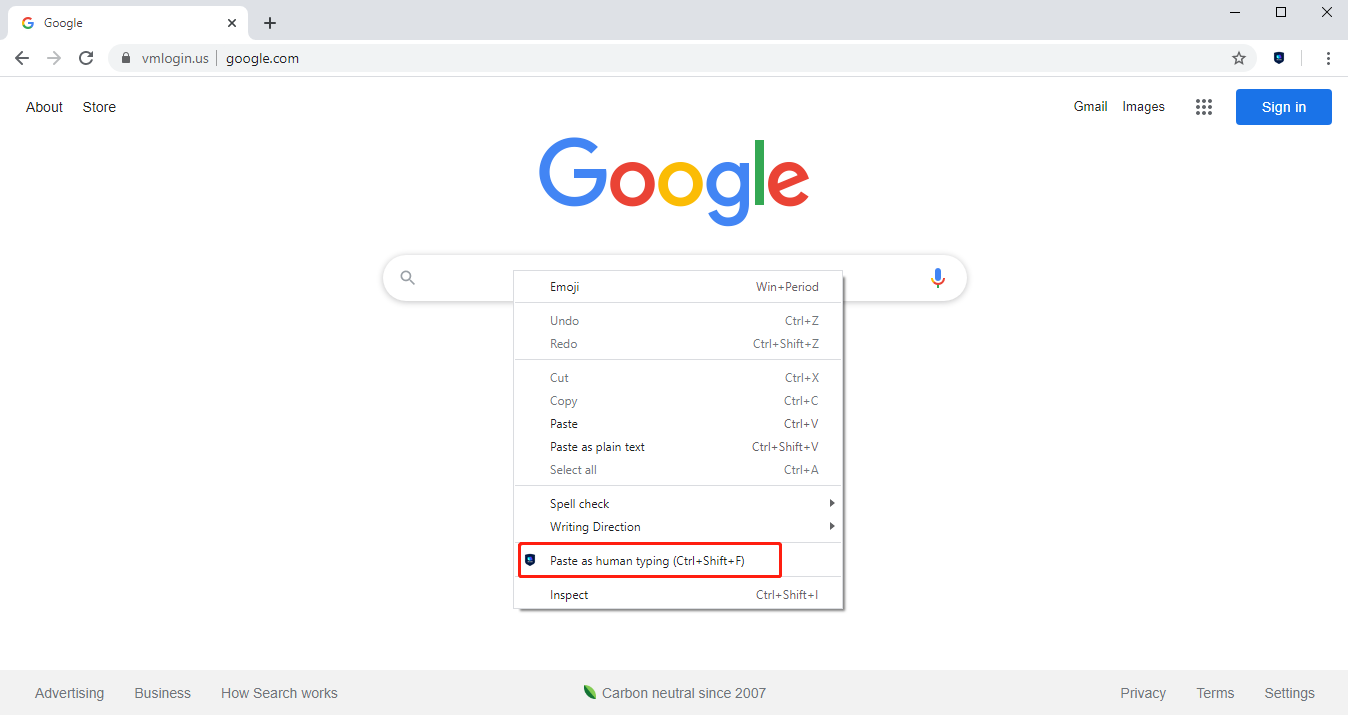Open the Chrome three-dot menu
1348x715 pixels.
[x=1328, y=58]
